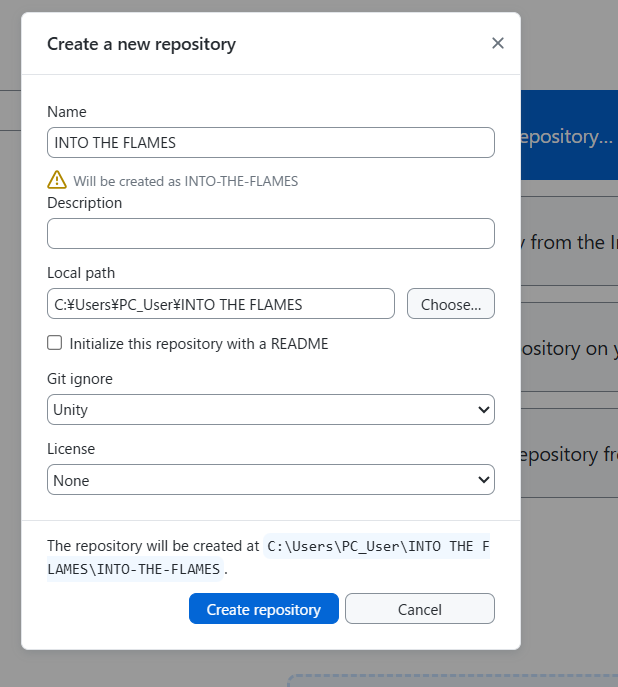Close the Create a new repository dialog

(x=498, y=43)
